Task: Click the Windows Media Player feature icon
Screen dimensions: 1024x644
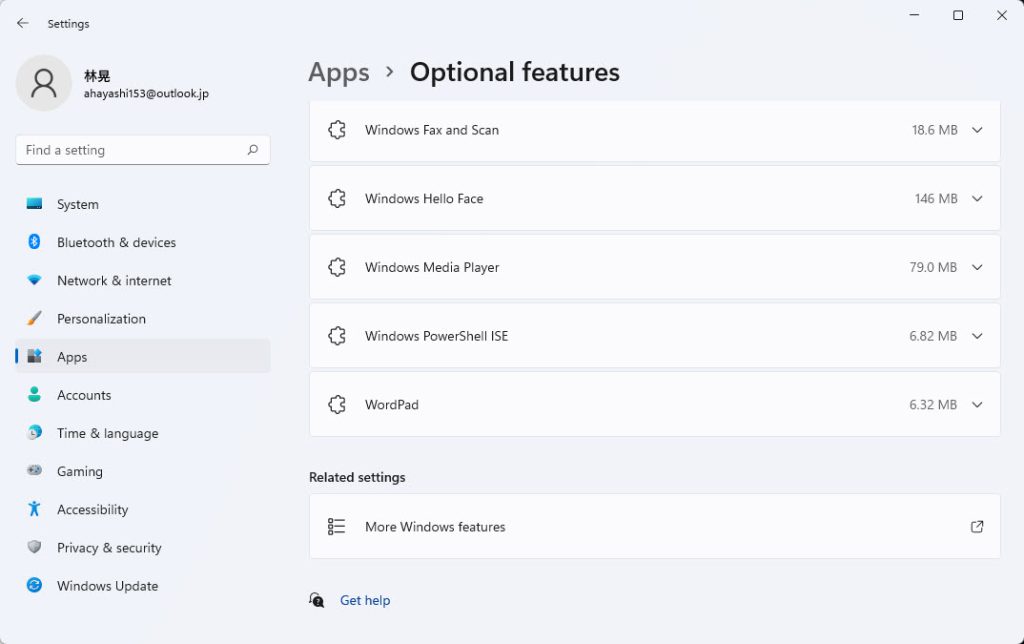Action: 337,267
